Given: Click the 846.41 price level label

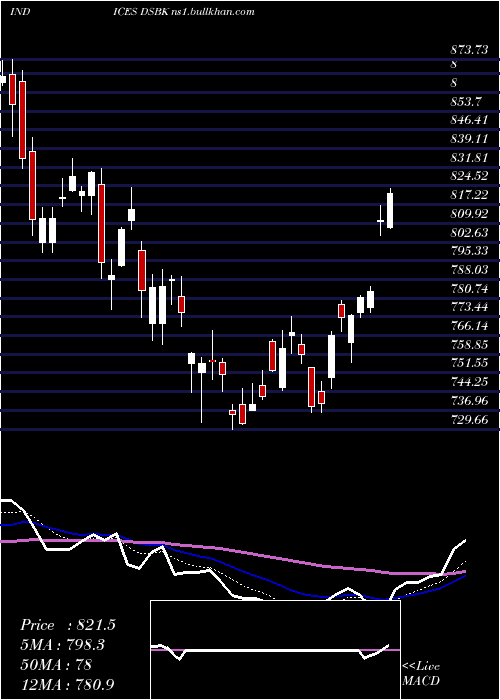Looking at the screenshot, I should (469, 120).
